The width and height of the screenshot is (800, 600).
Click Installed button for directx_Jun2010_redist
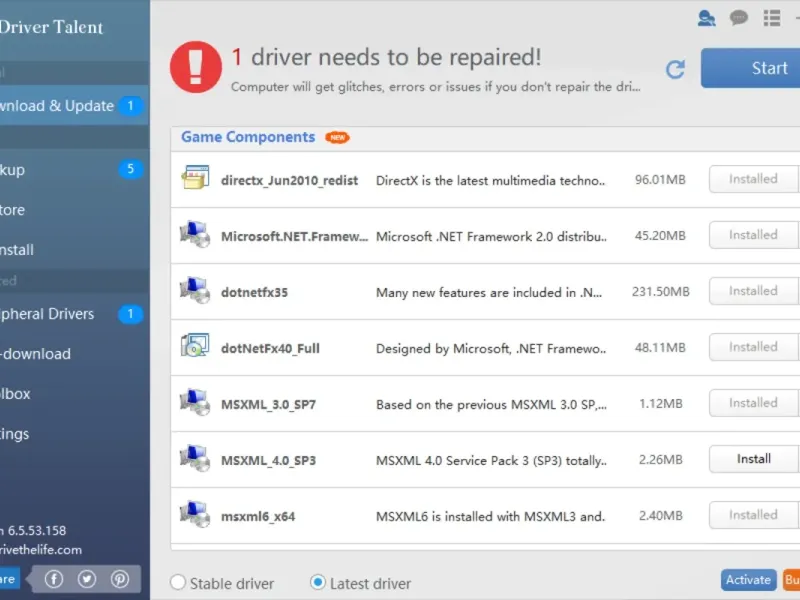pos(754,179)
